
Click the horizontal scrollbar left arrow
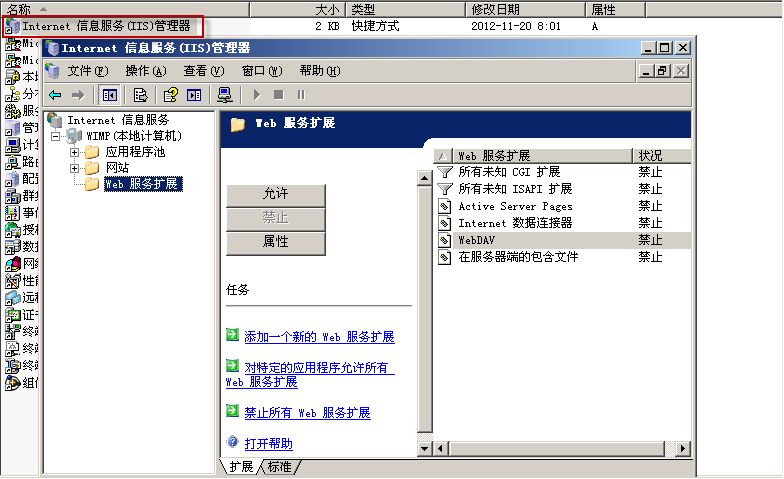click(x=440, y=448)
